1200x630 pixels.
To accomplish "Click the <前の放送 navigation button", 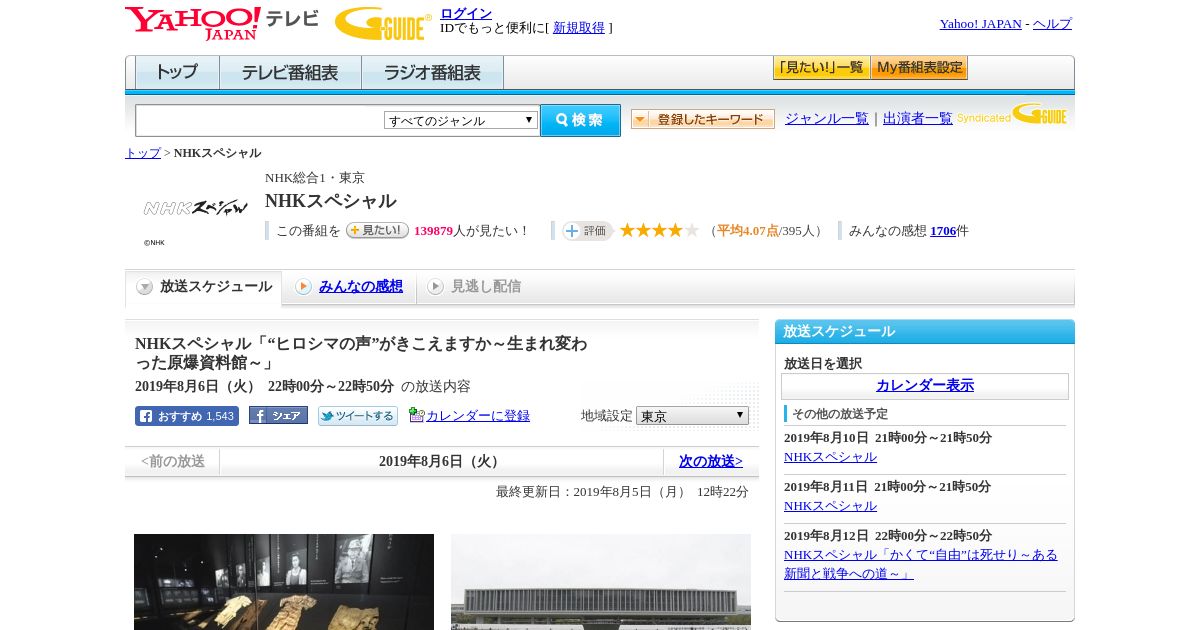I will click(x=173, y=461).
